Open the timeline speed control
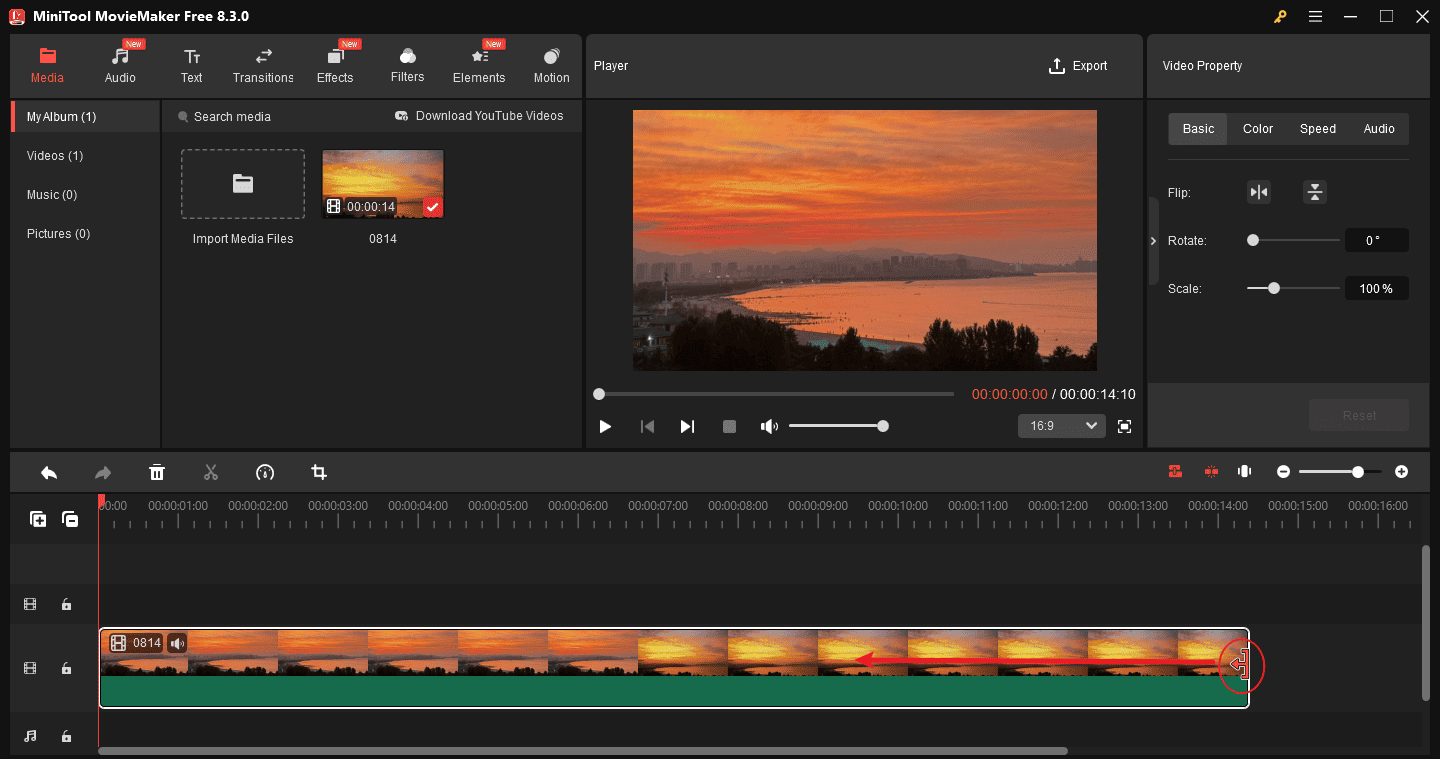 (265, 472)
